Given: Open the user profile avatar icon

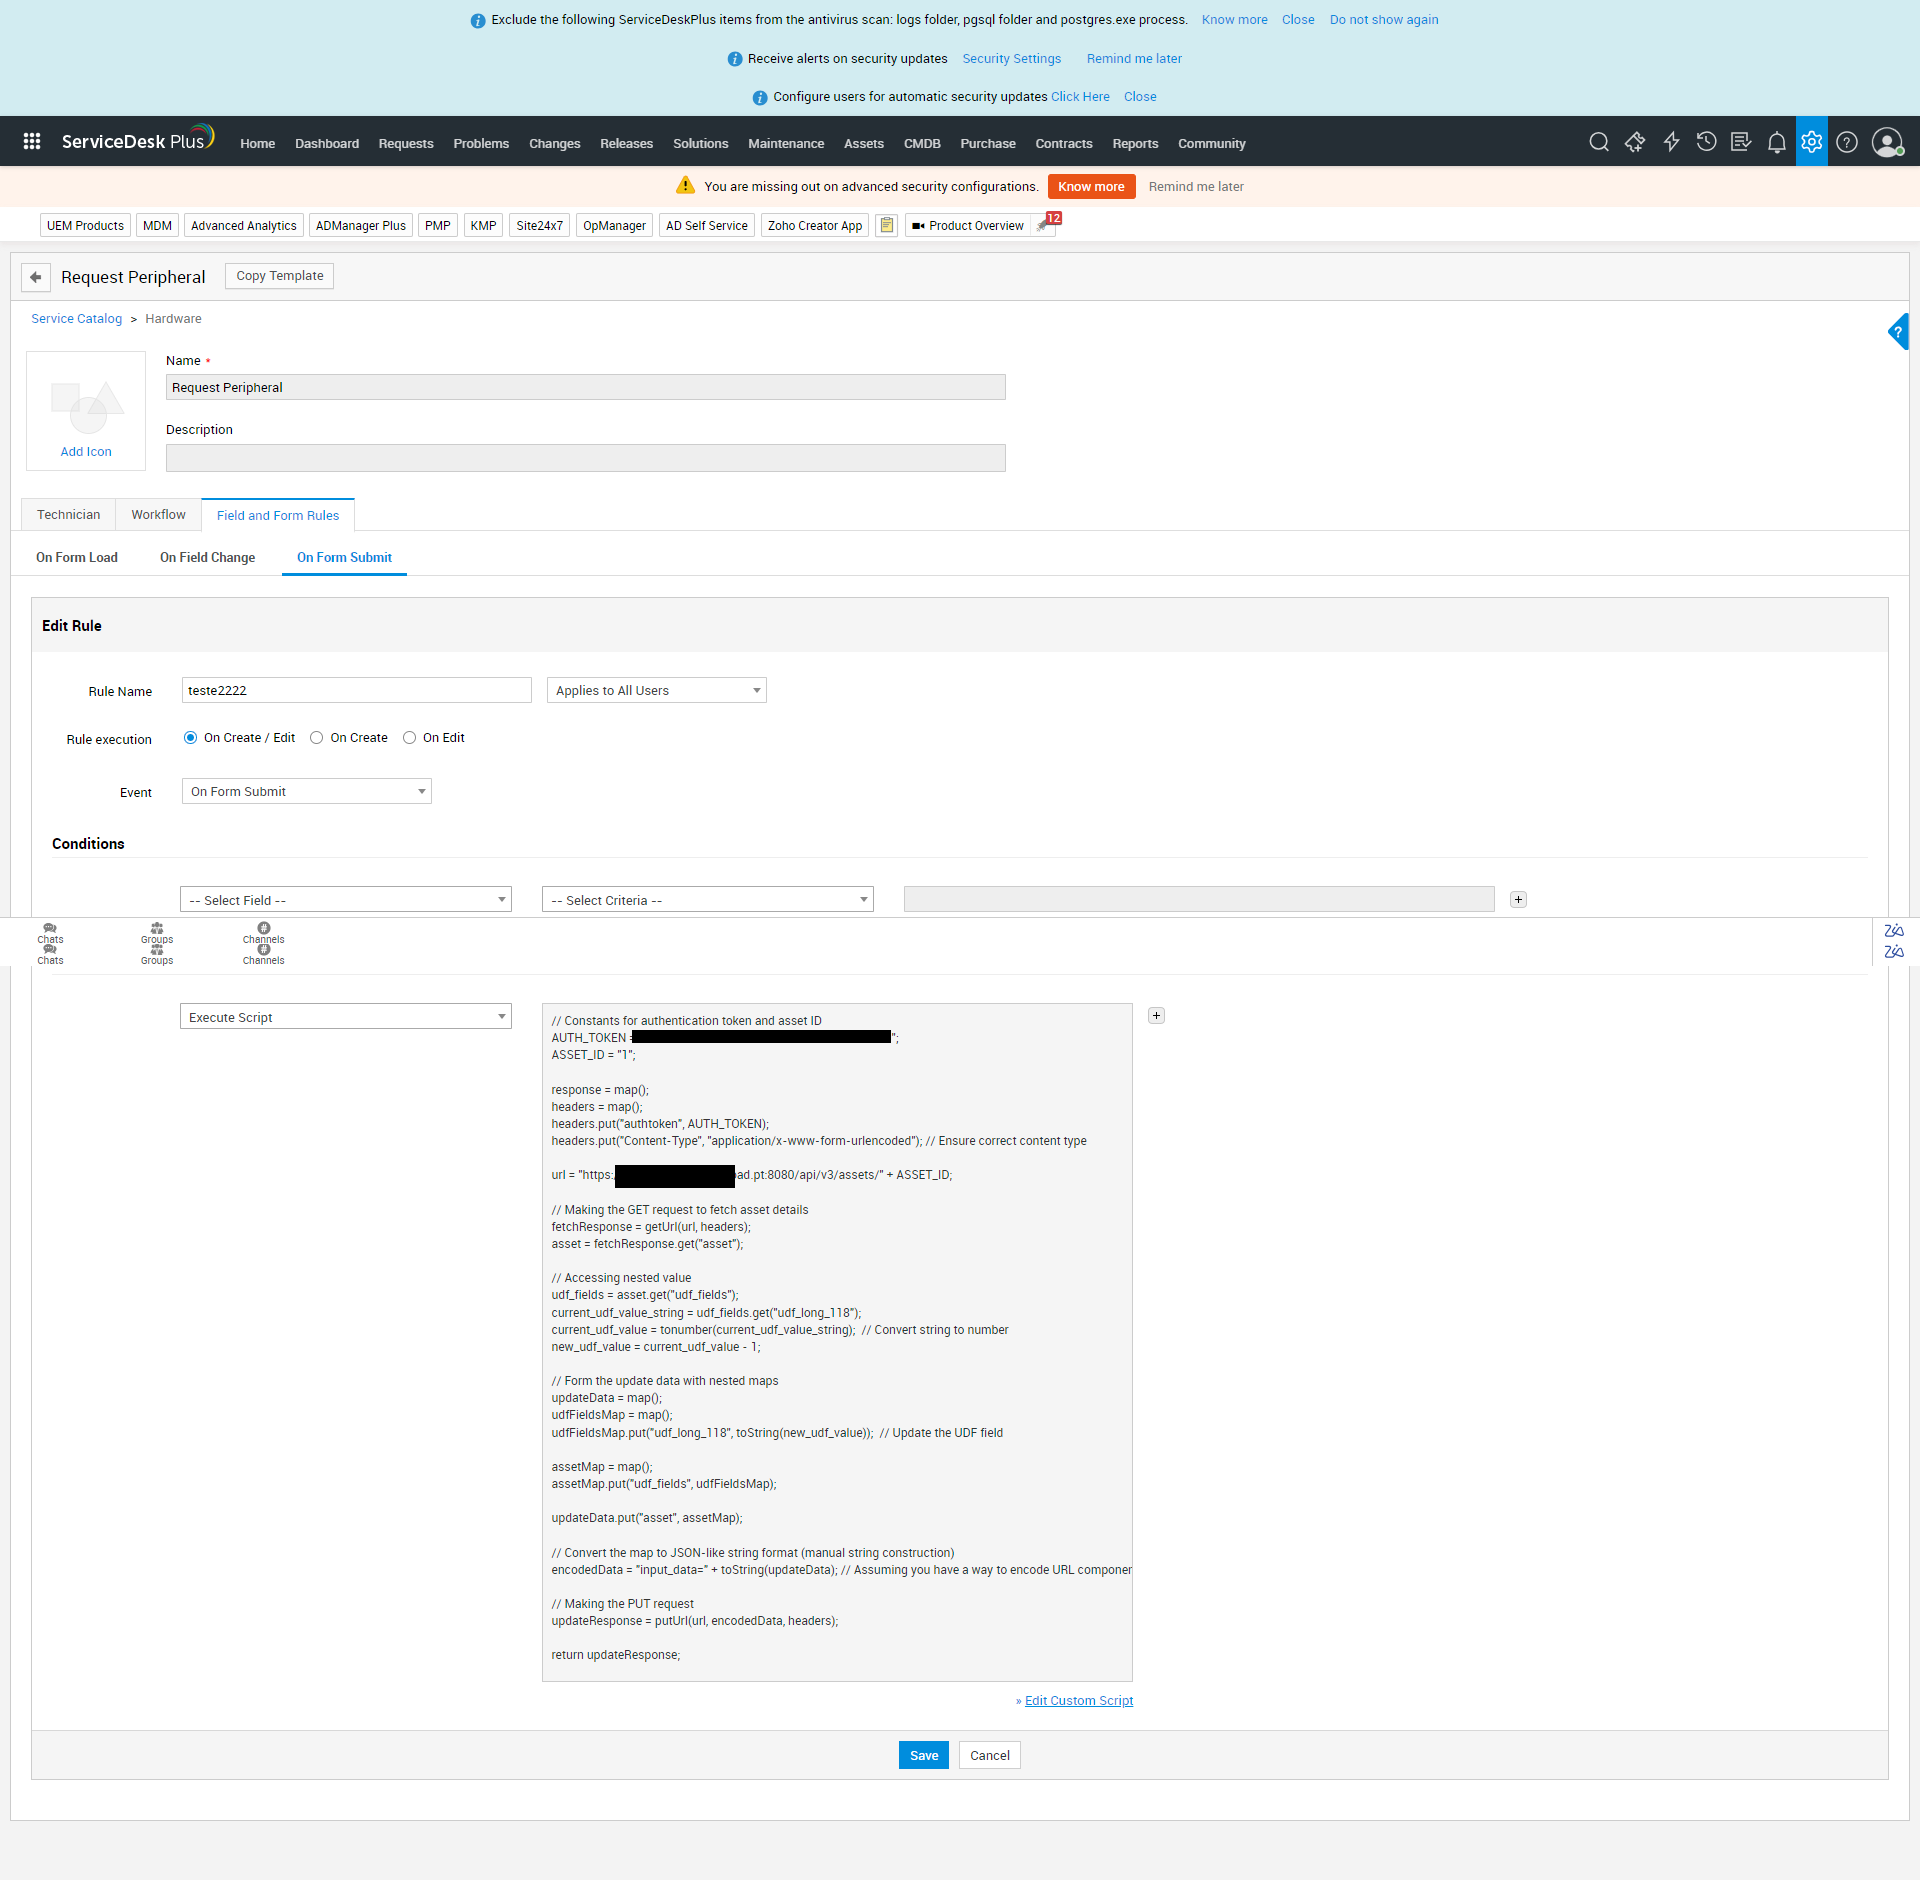Looking at the screenshot, I should click(x=1887, y=142).
